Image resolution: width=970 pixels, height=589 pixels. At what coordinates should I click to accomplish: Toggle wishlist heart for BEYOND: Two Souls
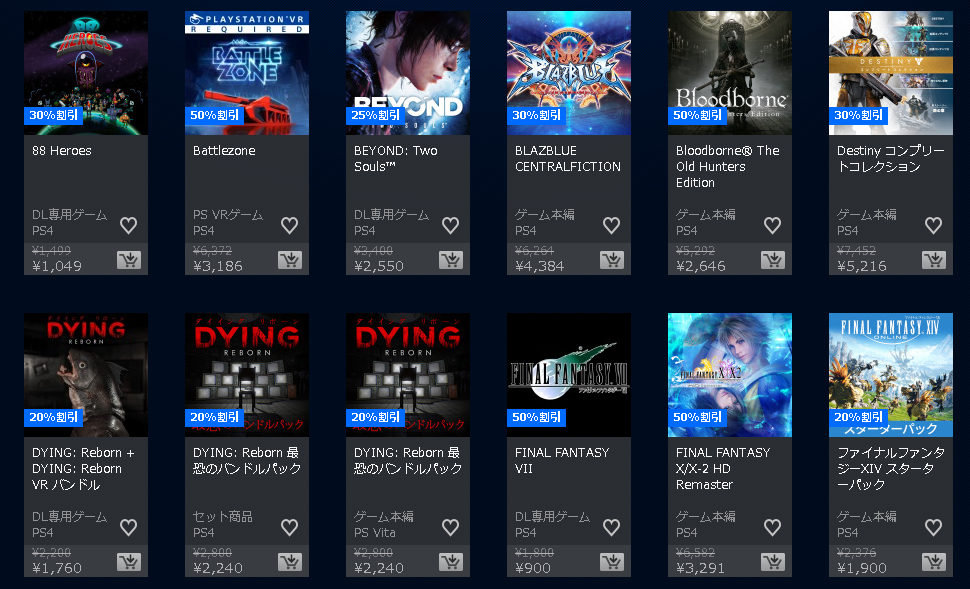pos(450,225)
